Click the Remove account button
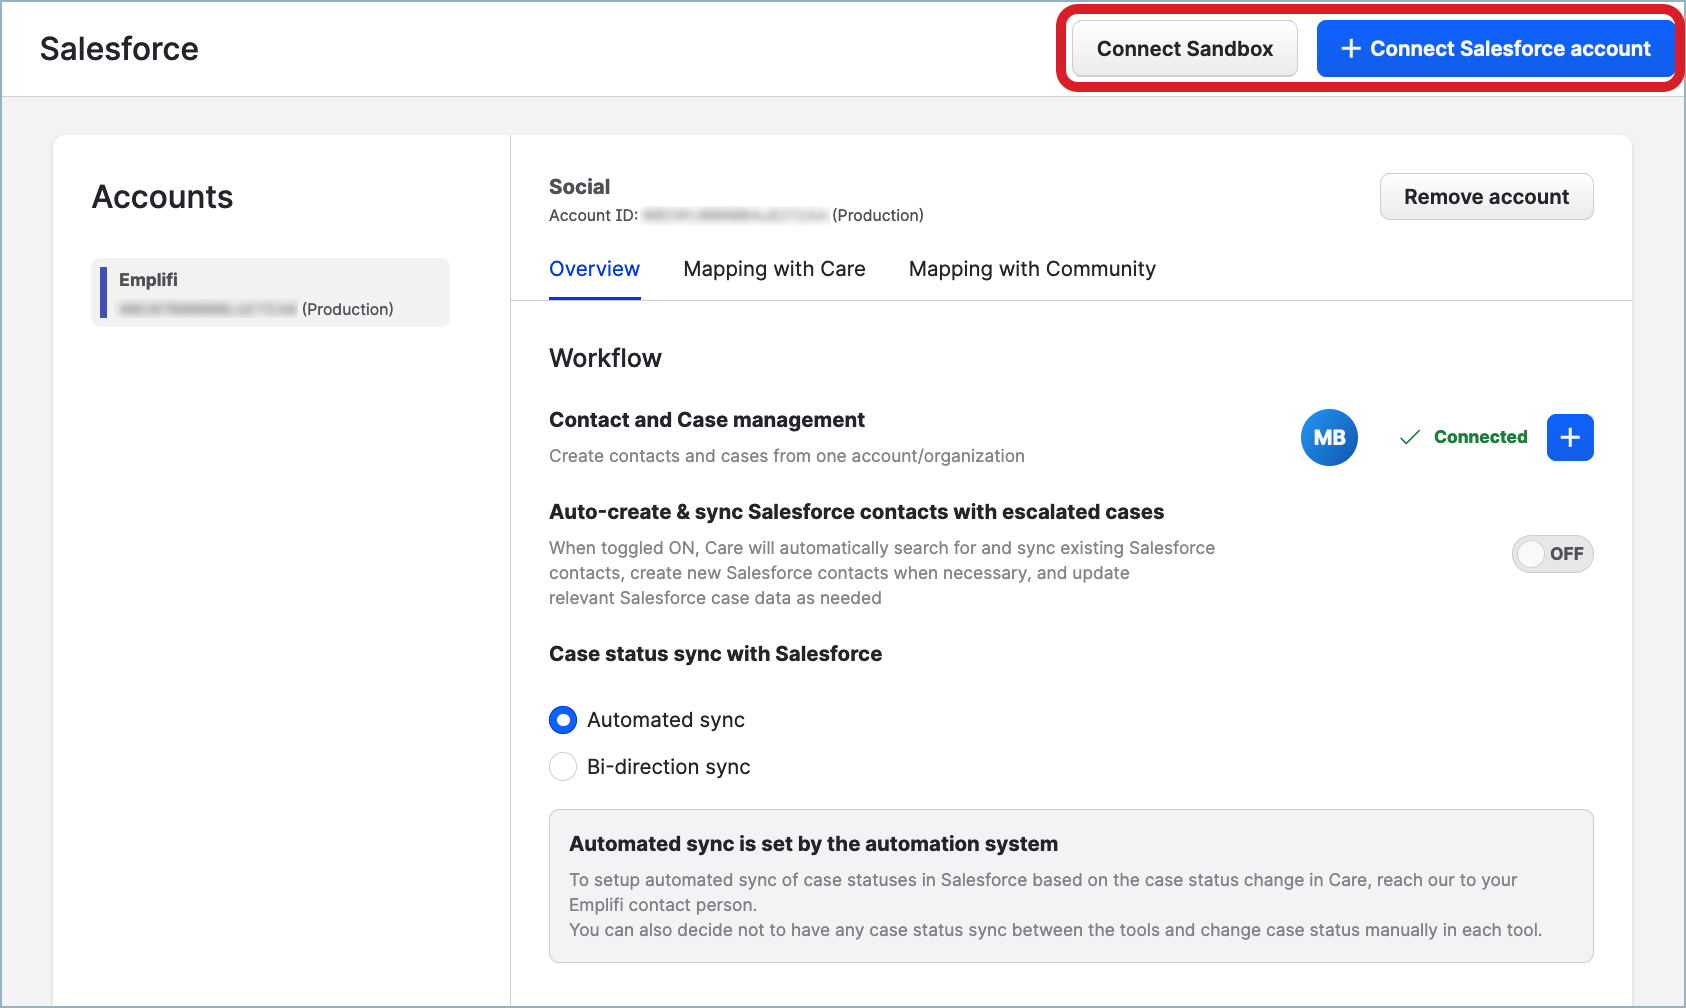Screen dimensions: 1686x1008 tap(1486, 197)
